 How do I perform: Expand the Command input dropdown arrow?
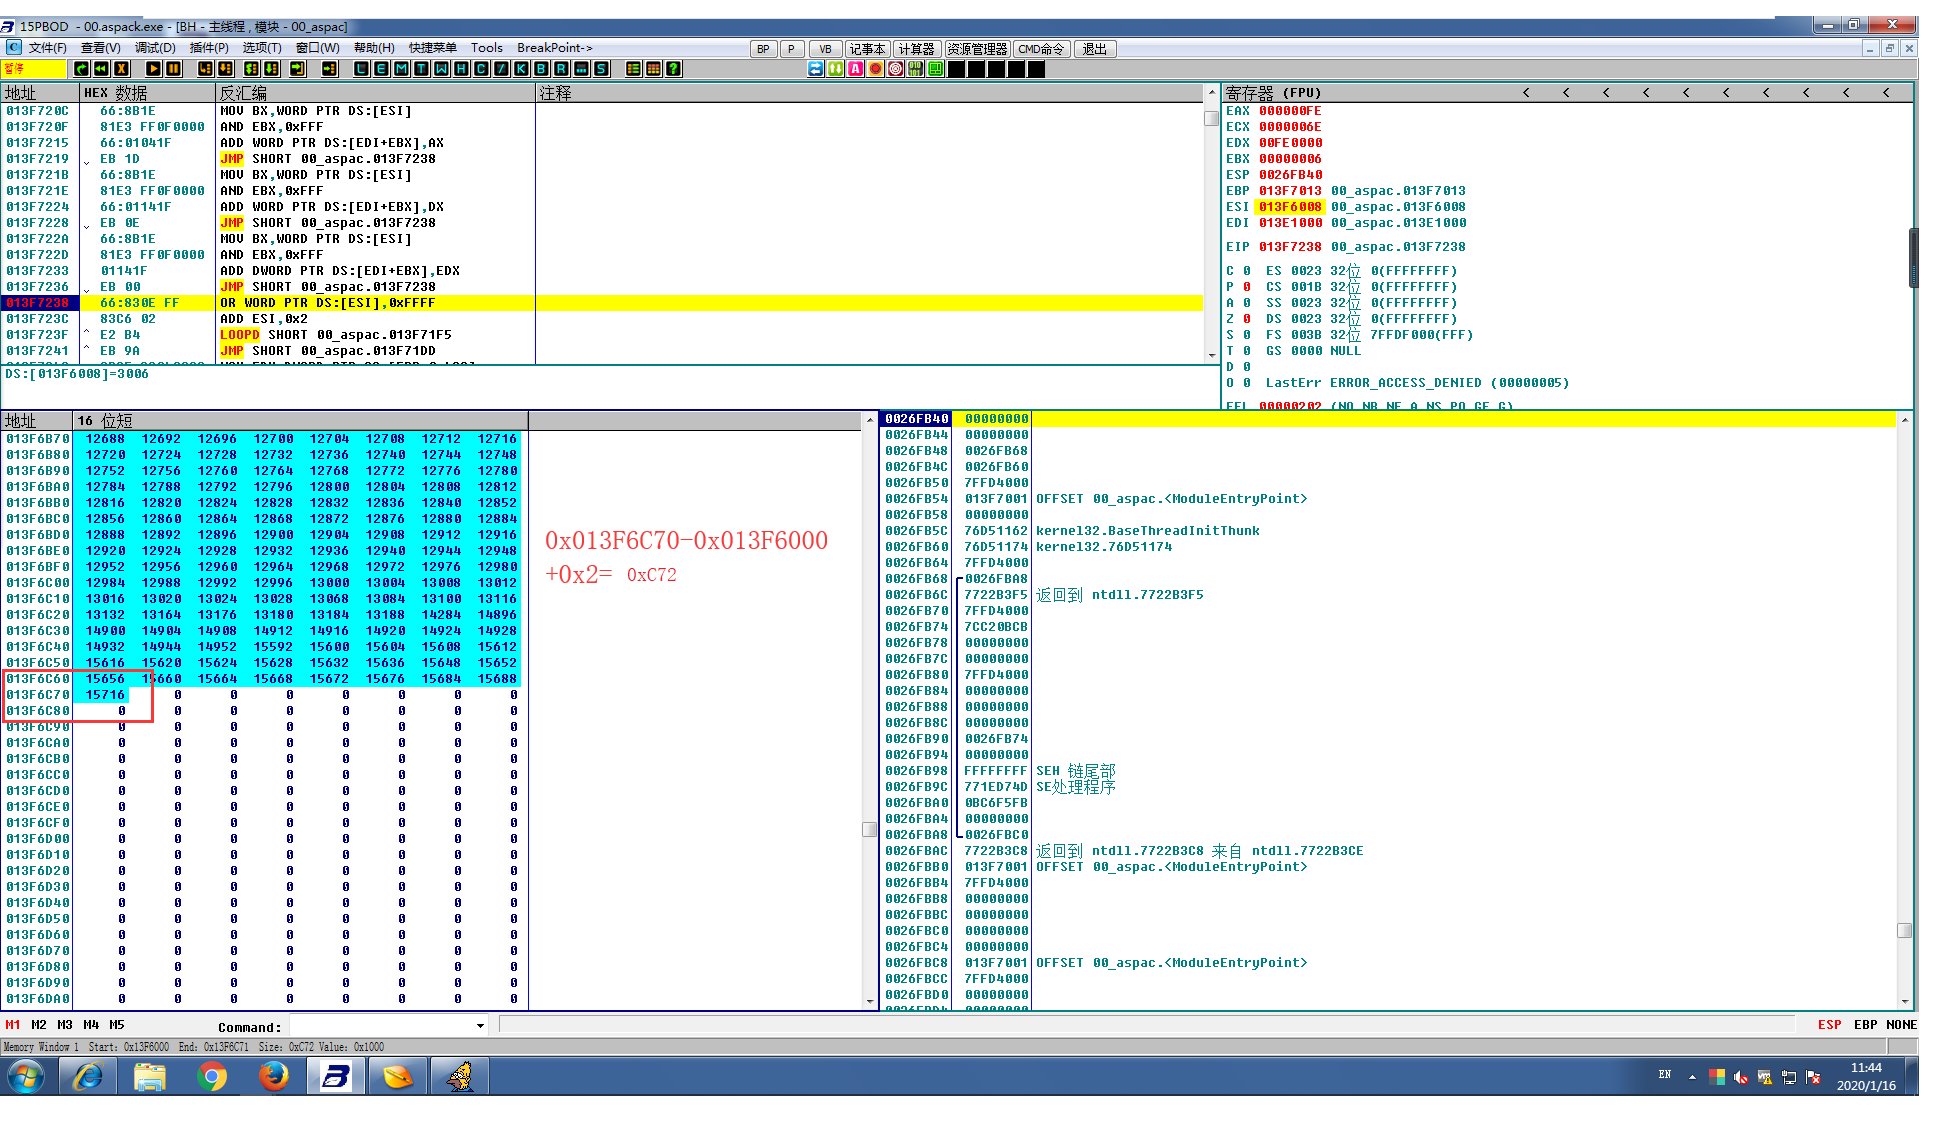pos(480,1026)
